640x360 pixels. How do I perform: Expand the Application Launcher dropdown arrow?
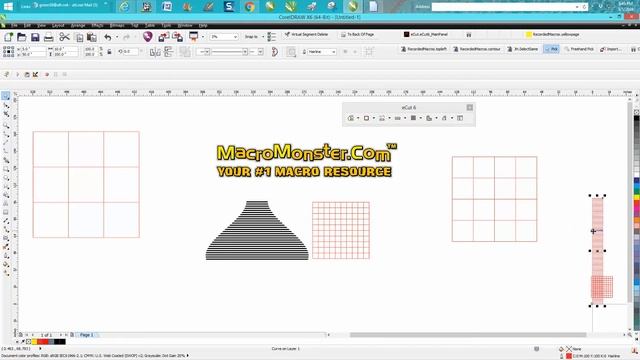click(x=202, y=37)
